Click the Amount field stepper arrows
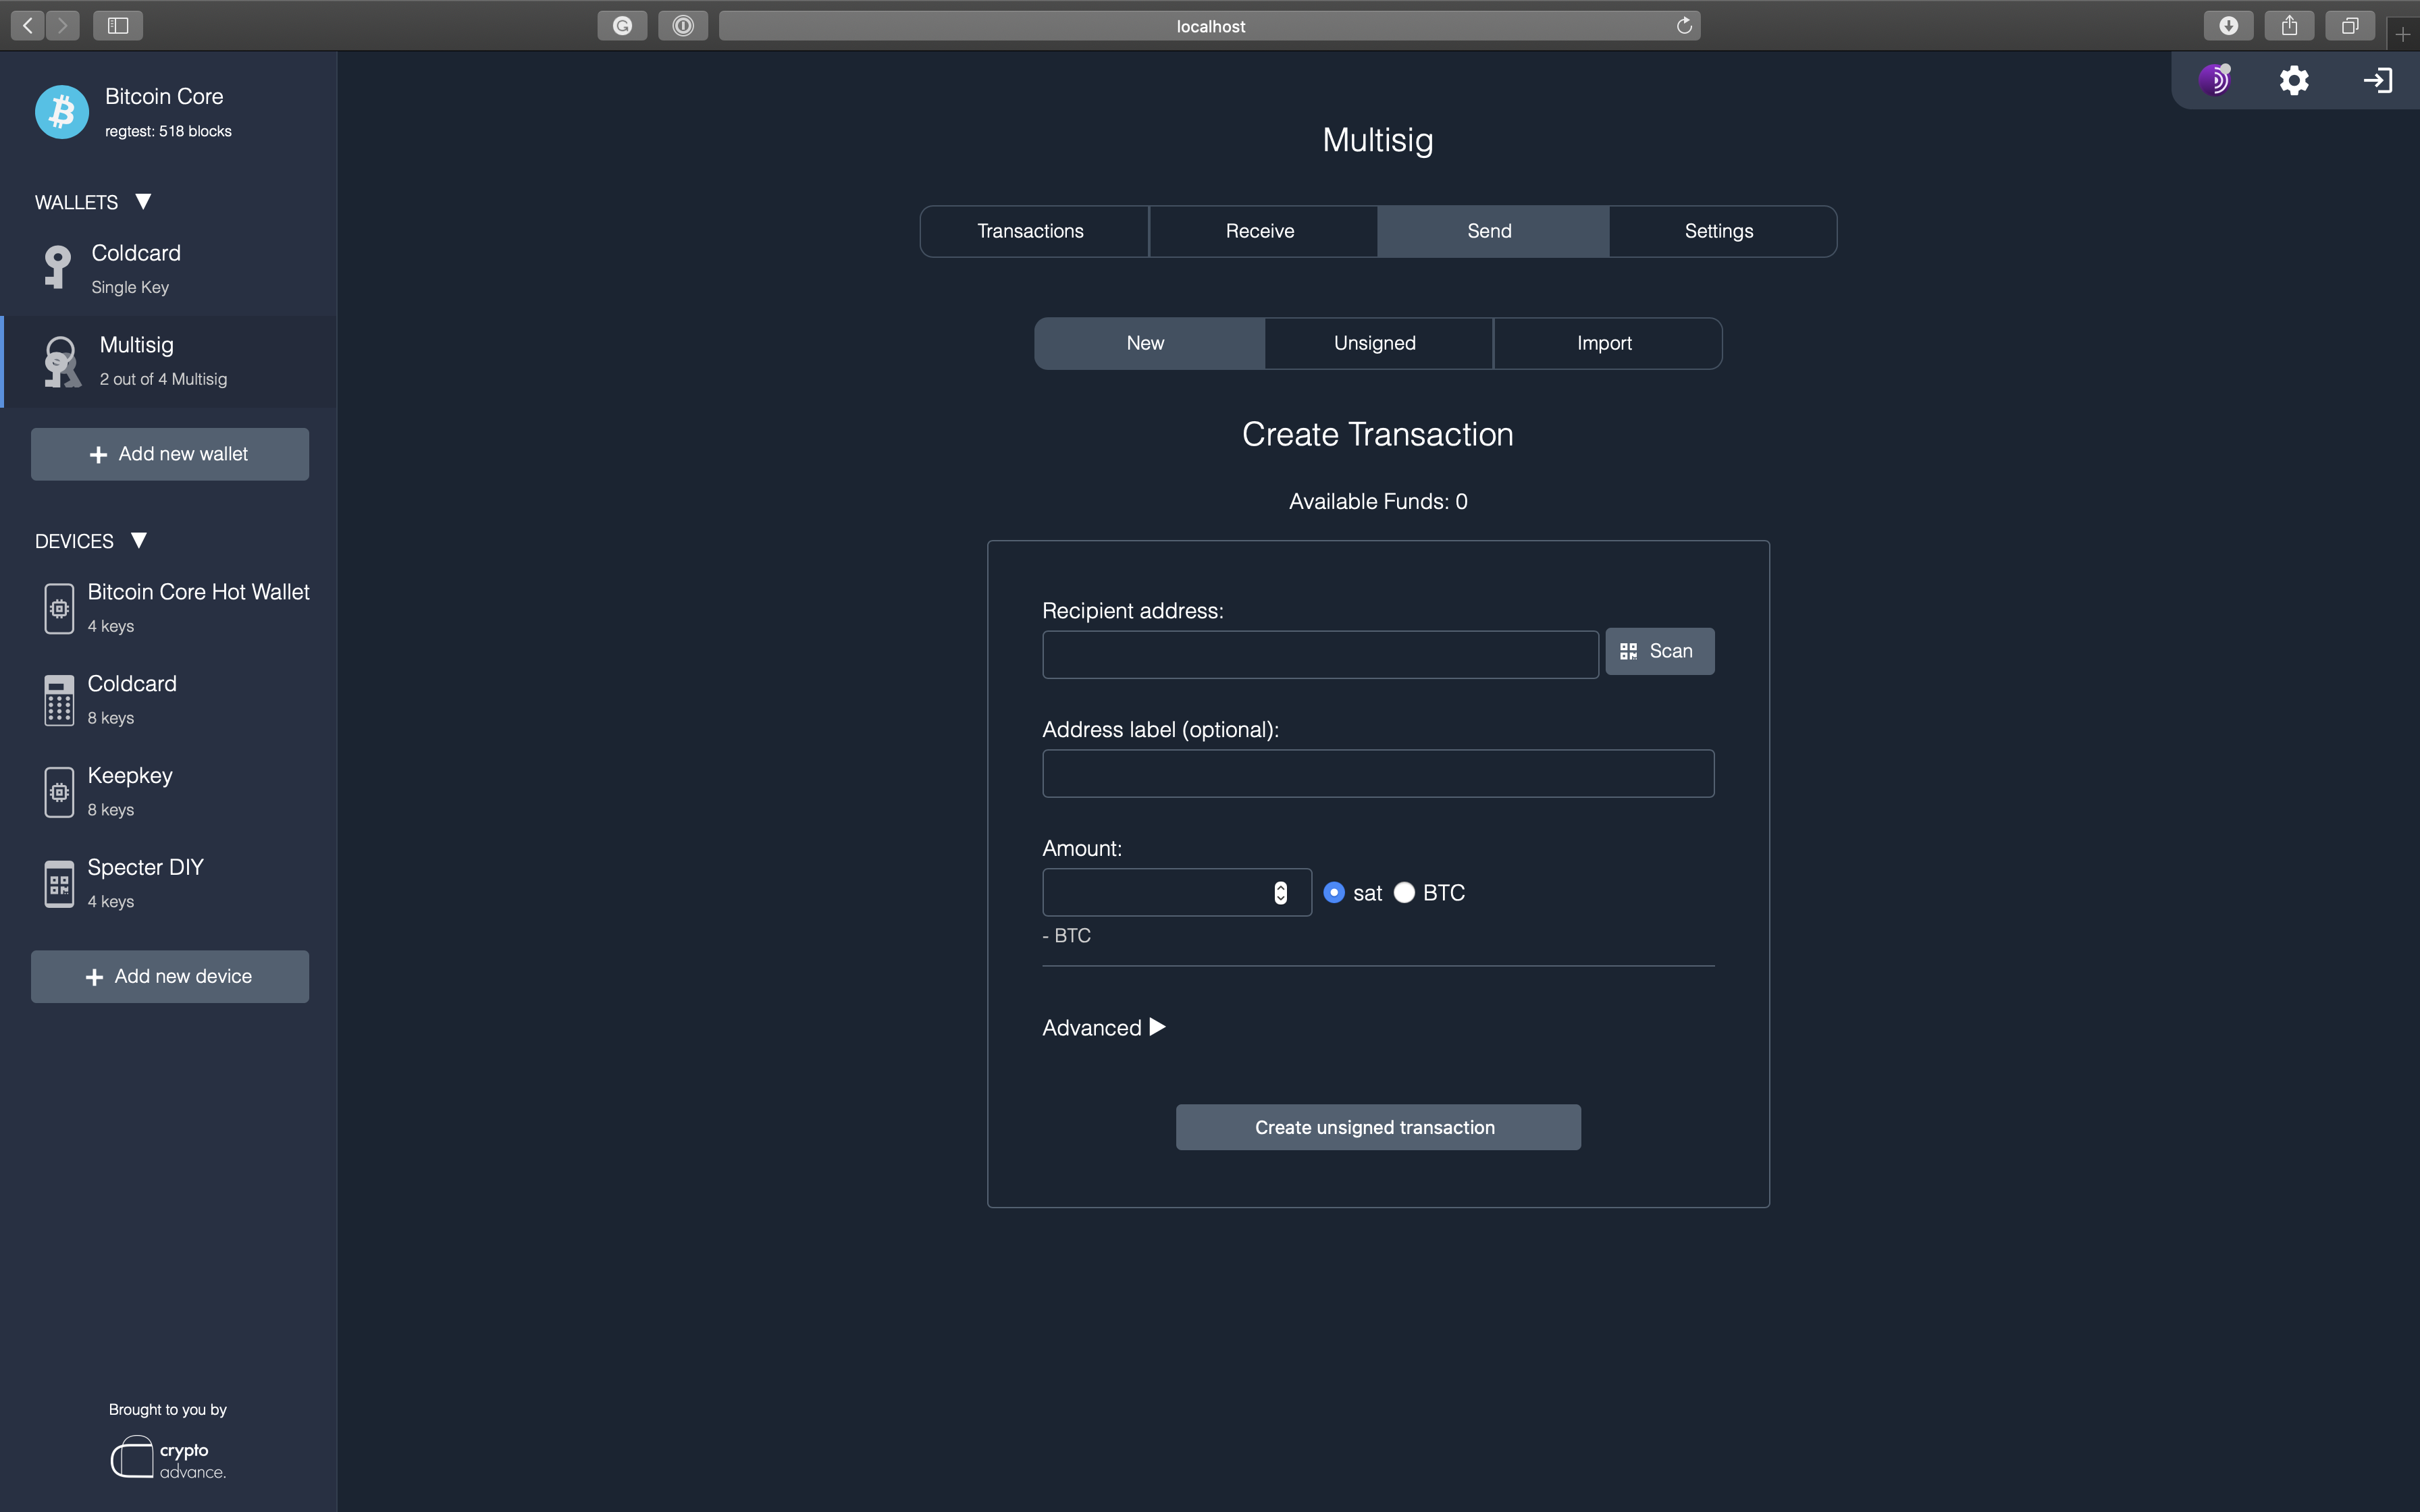This screenshot has width=2420, height=1512. coord(1280,892)
